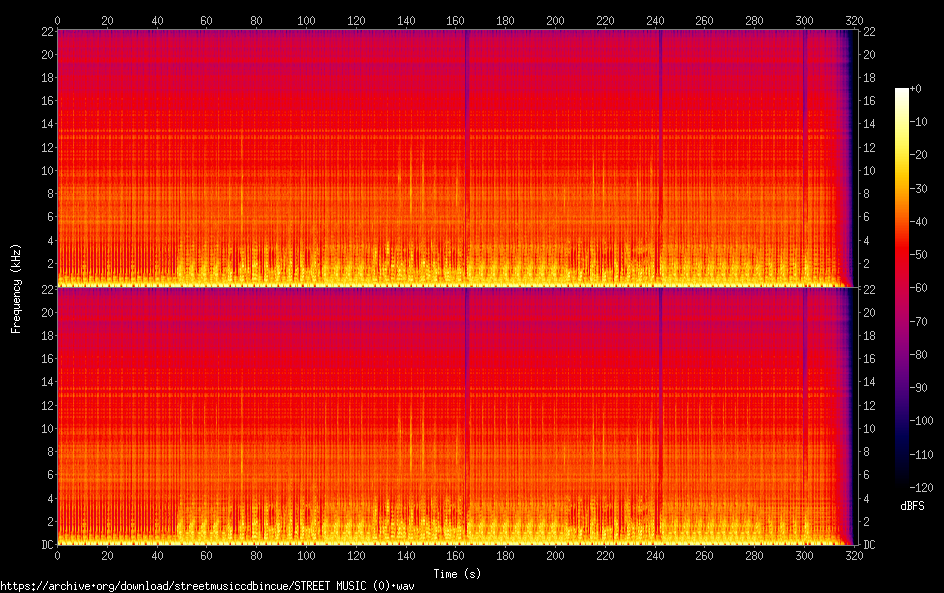Click the "-60" color scale value

click(x=918, y=288)
